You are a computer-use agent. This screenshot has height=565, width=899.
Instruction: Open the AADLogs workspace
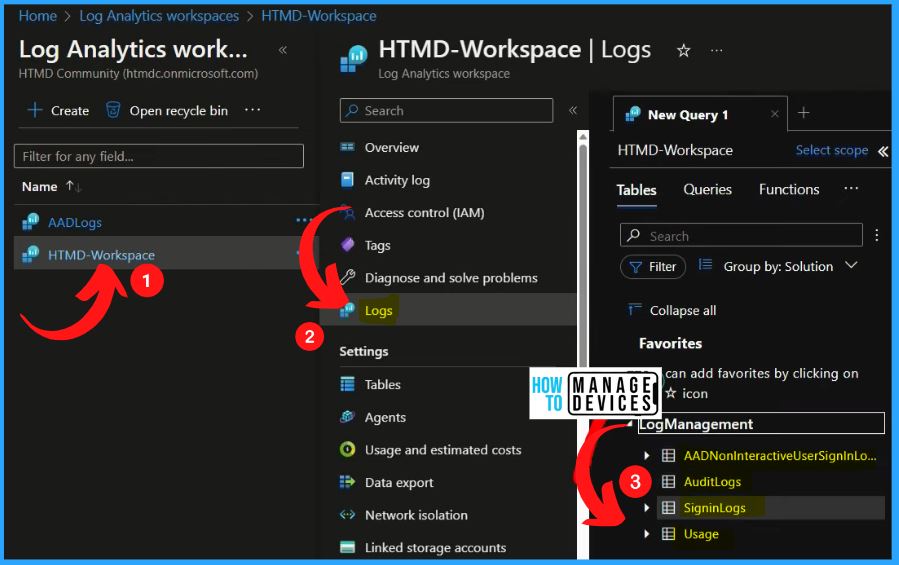pos(75,223)
